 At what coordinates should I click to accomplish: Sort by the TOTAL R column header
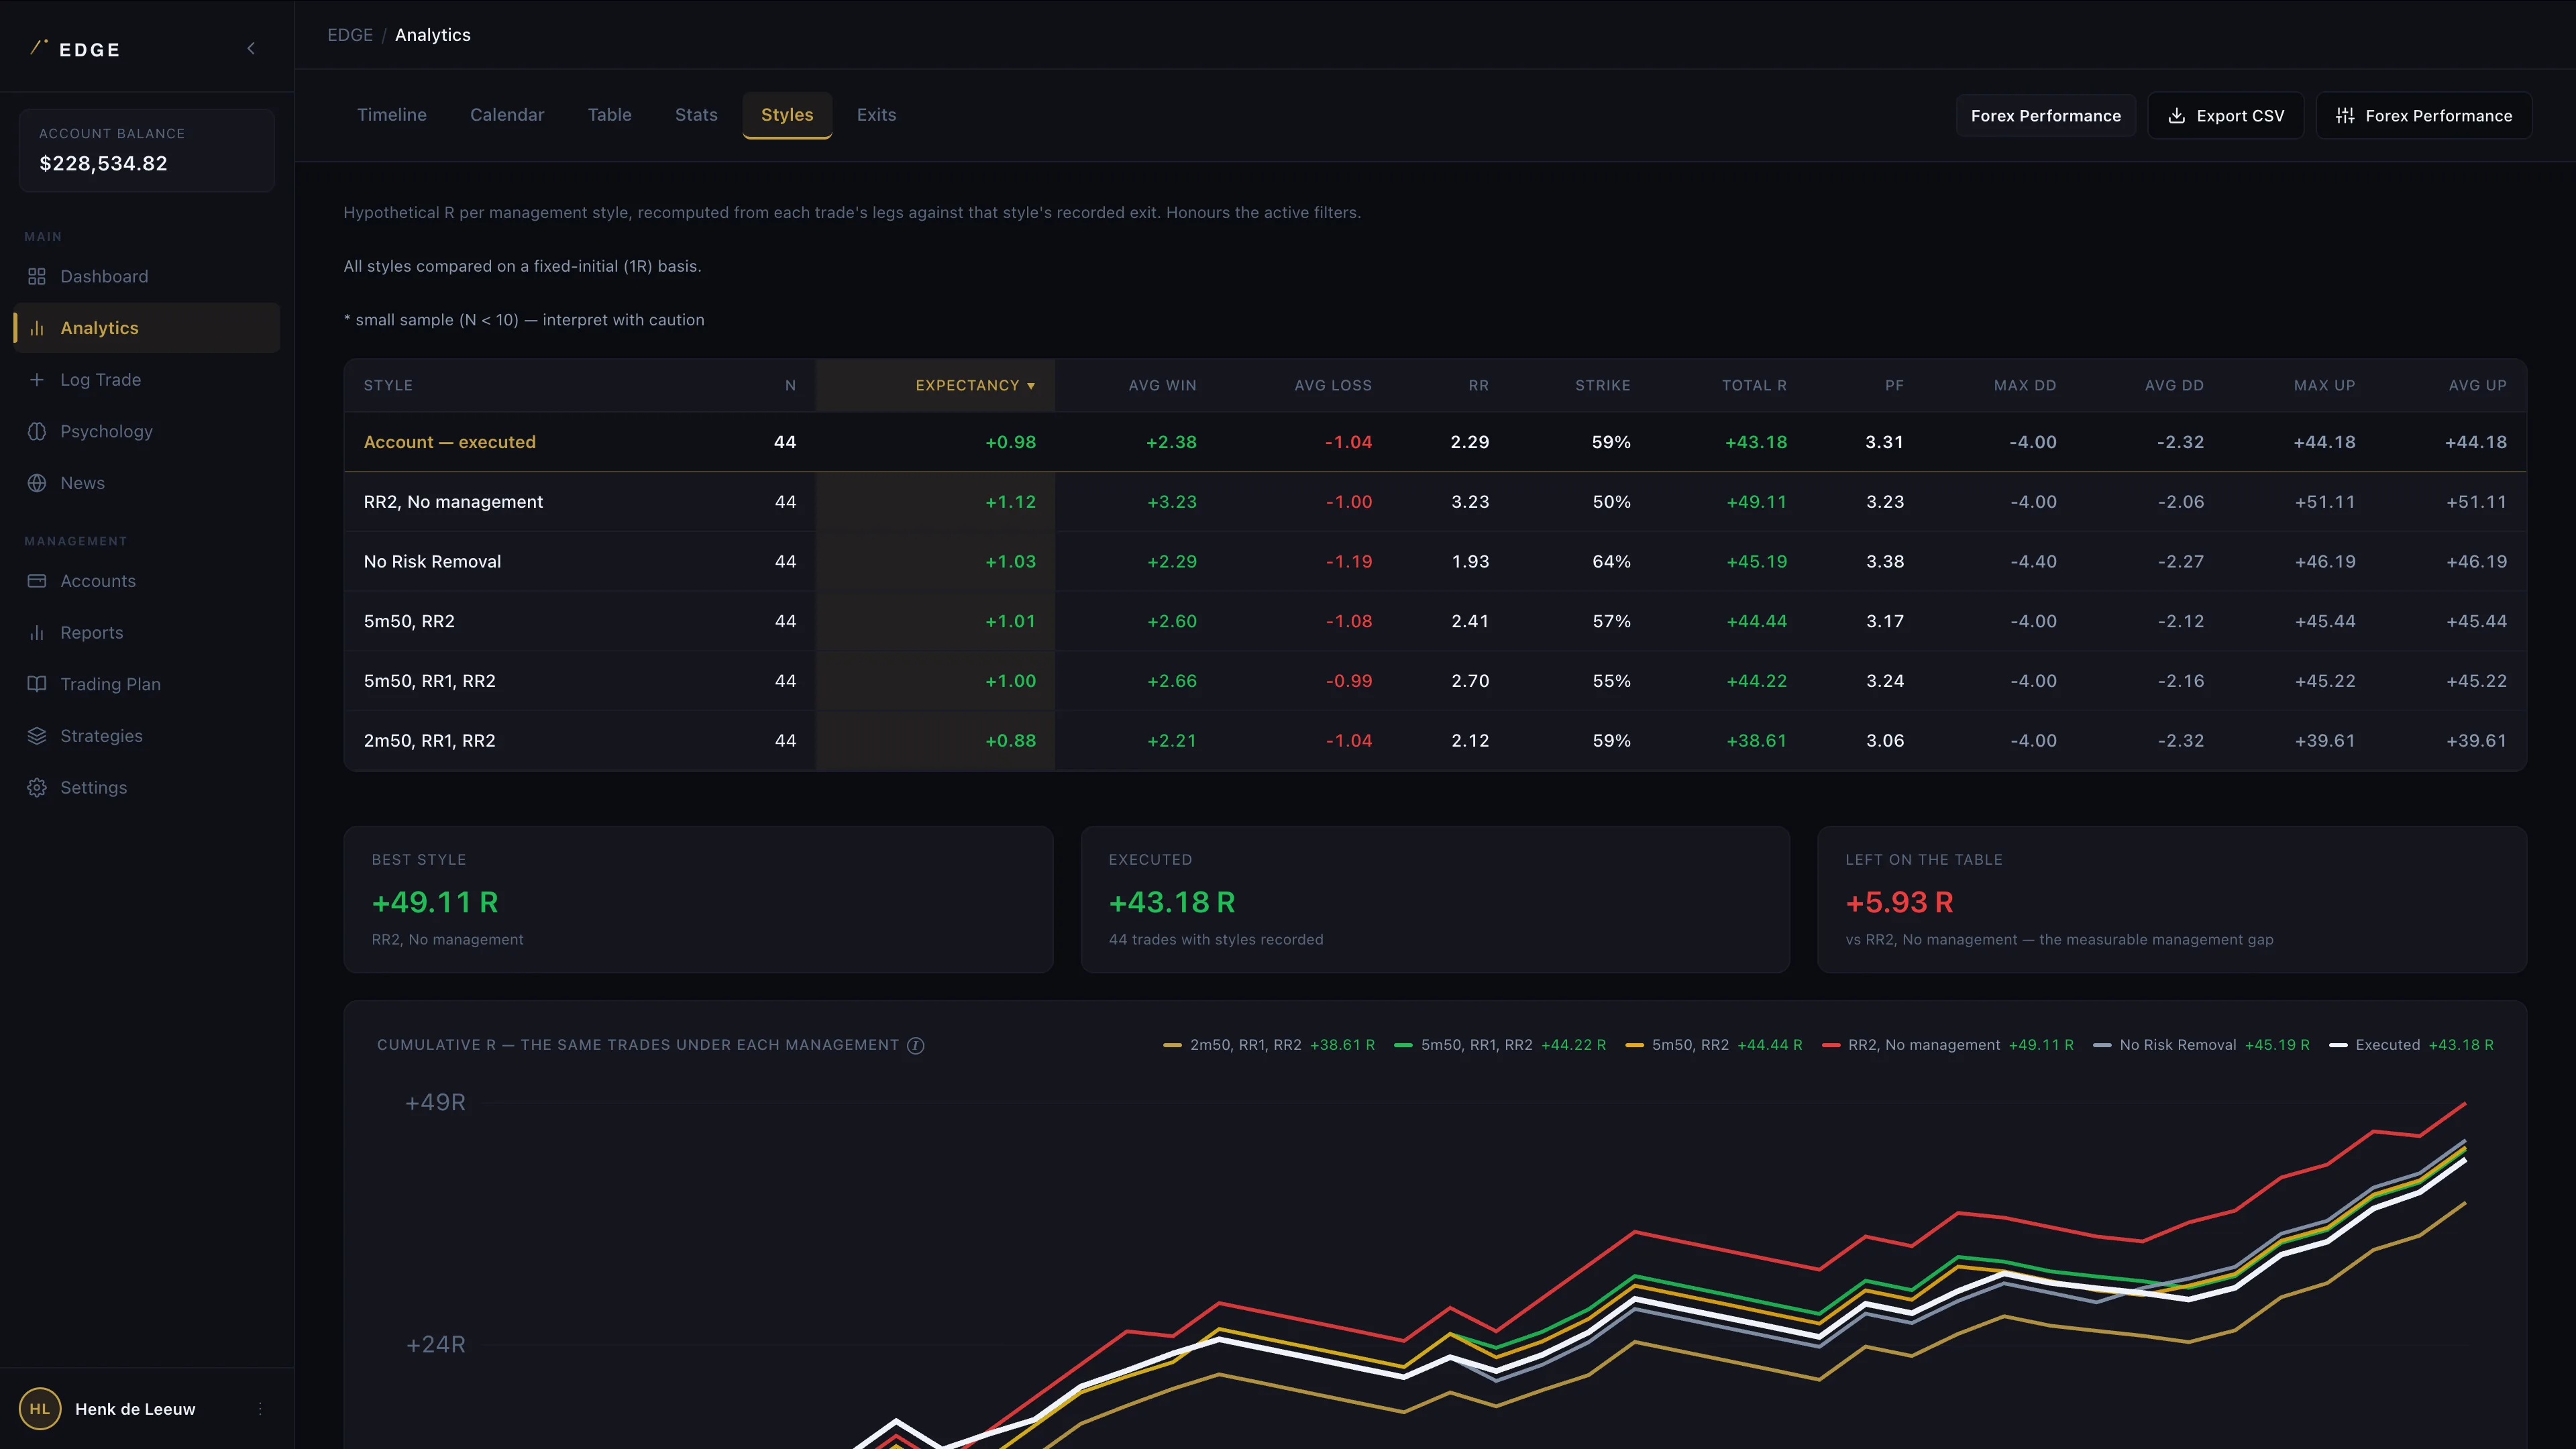(x=1754, y=385)
